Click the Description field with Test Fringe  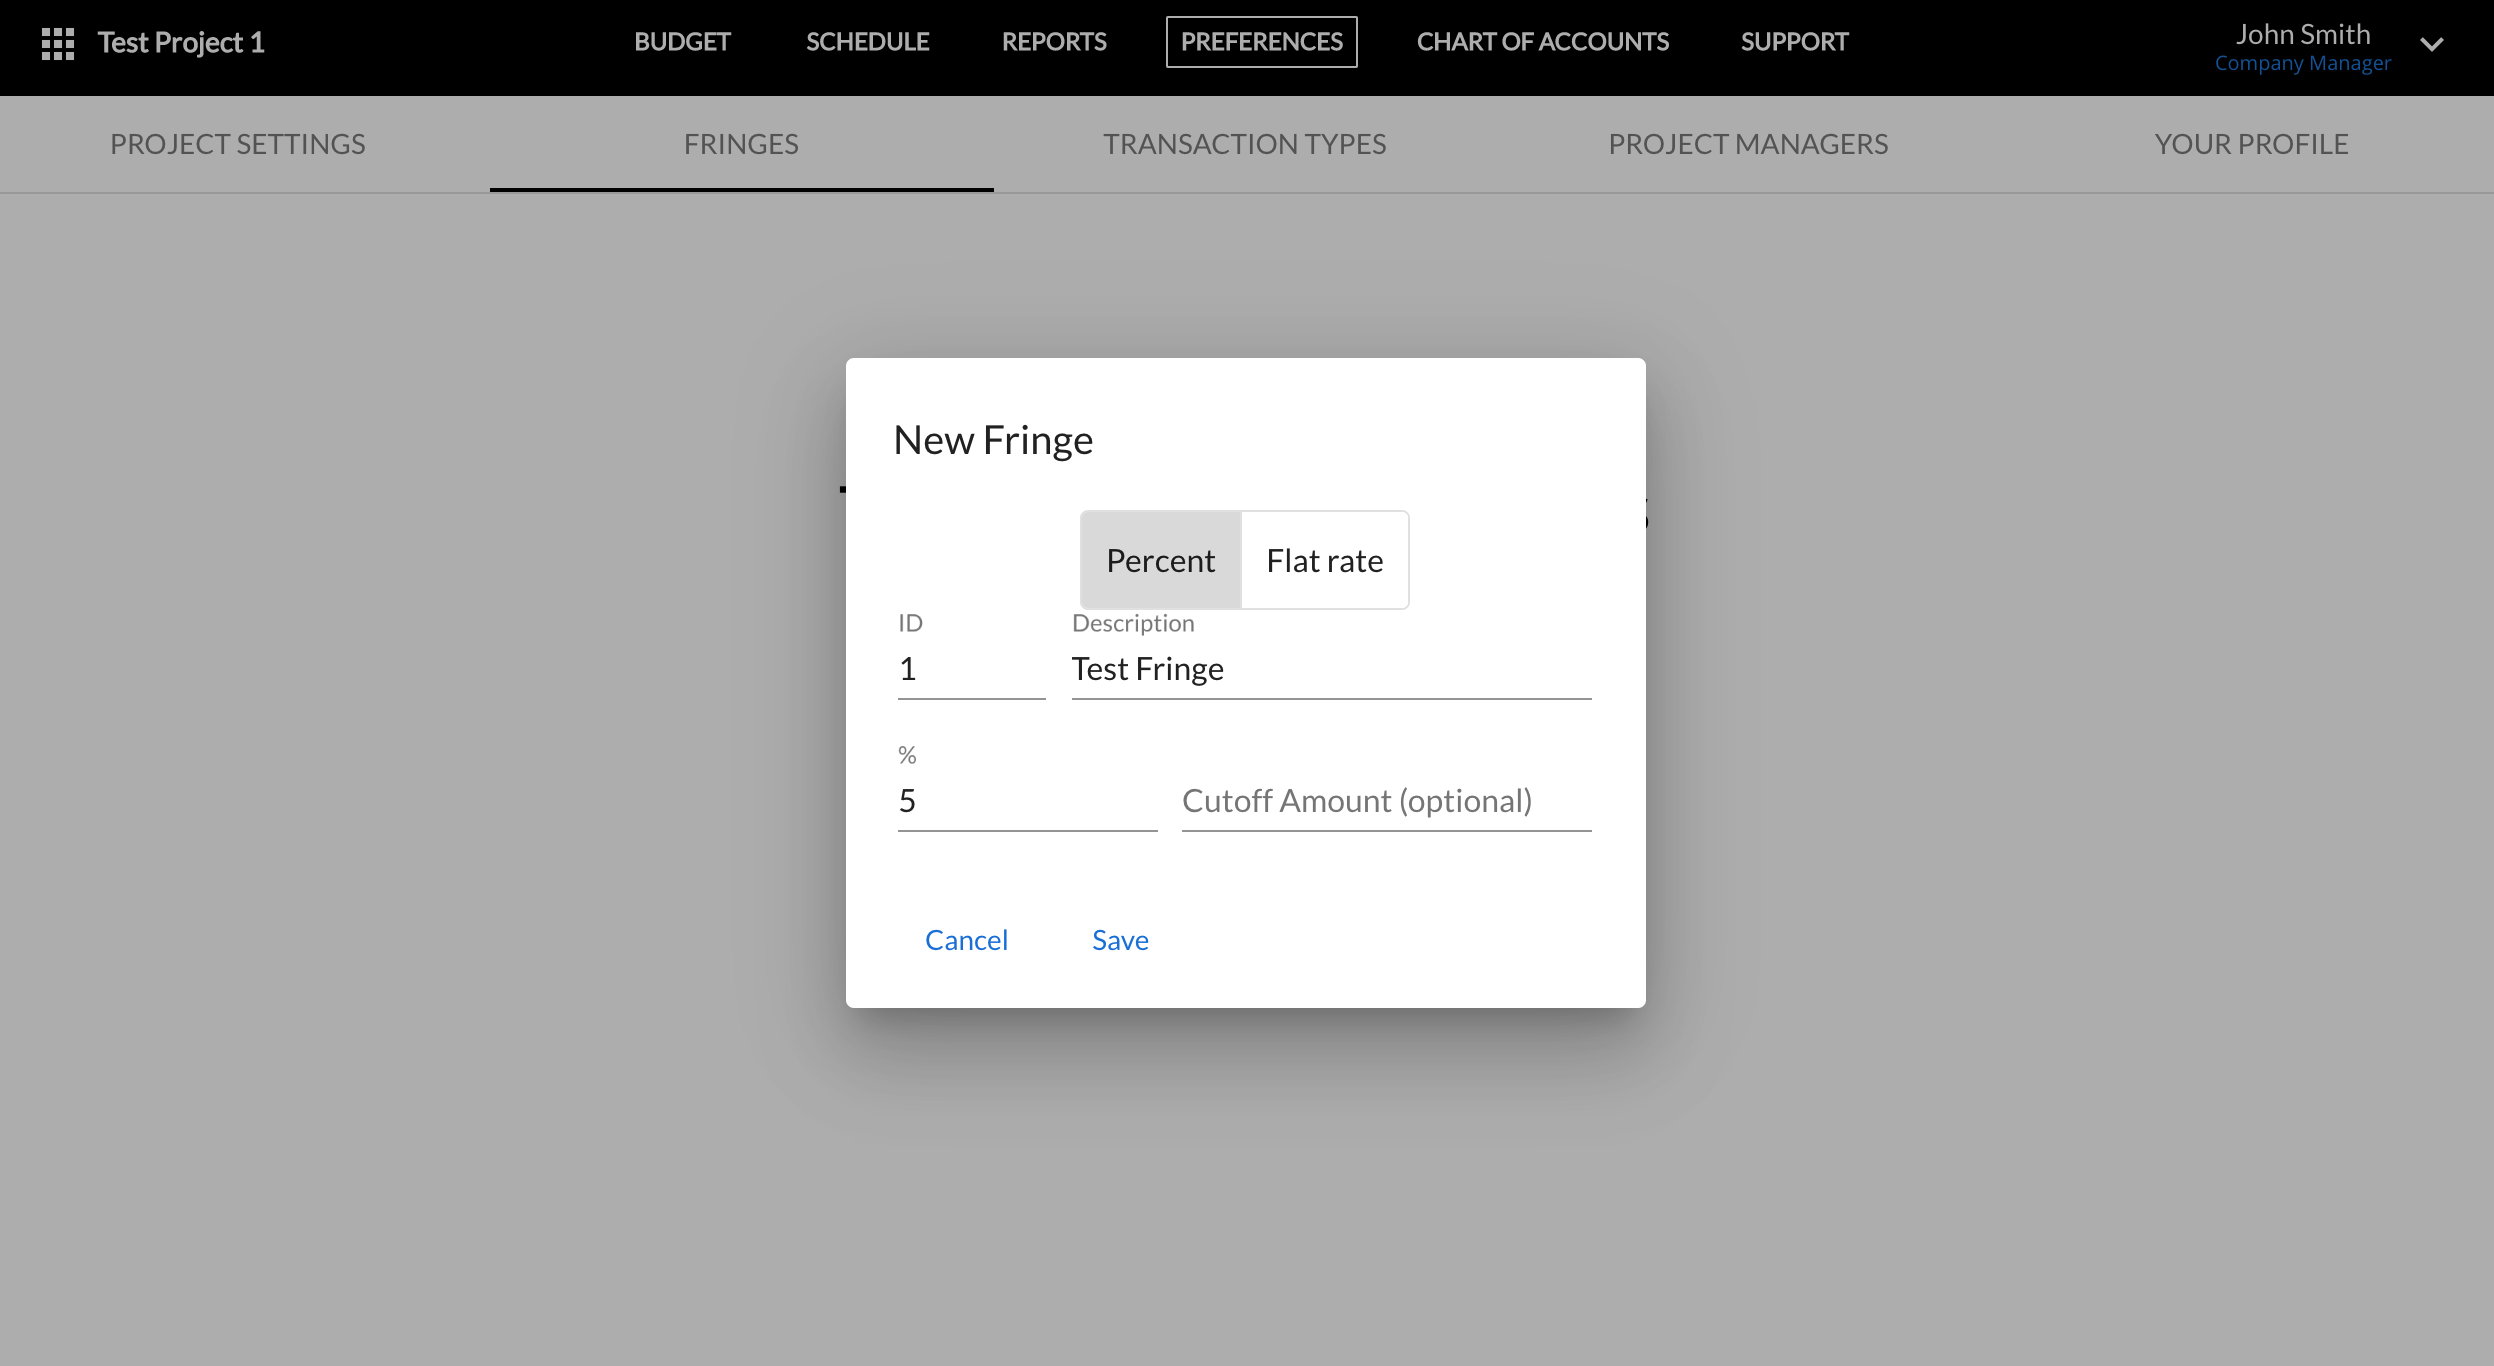pos(1330,669)
